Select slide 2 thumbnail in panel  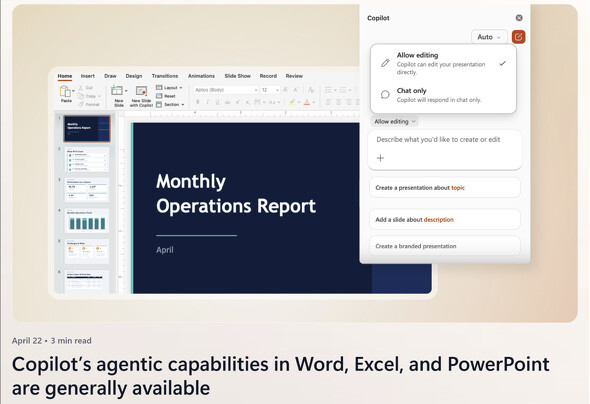point(87,160)
